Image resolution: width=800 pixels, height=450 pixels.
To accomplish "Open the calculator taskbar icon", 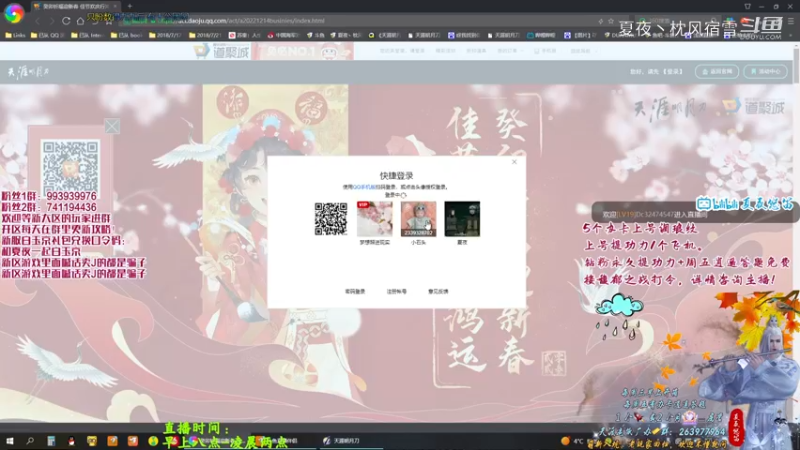I will click(x=51, y=441).
